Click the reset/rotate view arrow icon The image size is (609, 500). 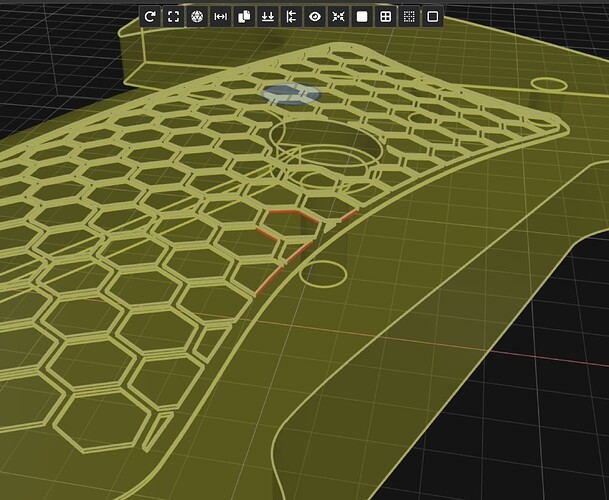[150, 17]
